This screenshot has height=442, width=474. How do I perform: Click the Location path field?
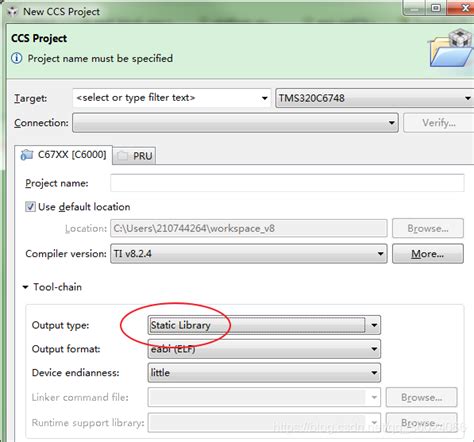pos(249,228)
